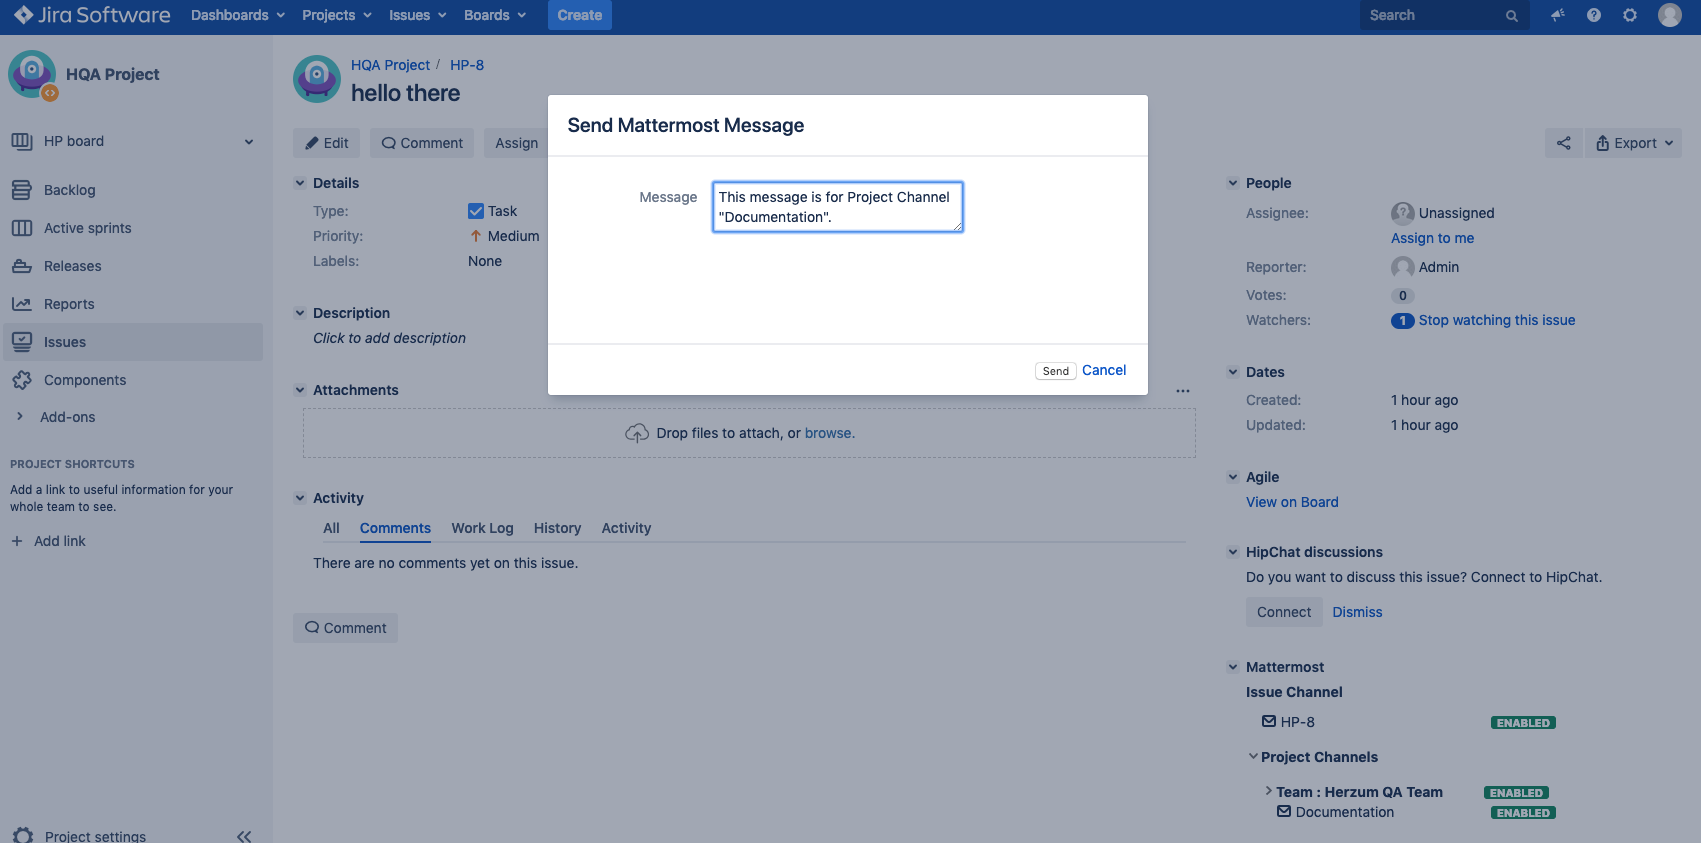Screen dimensions: 1701x843
Task: Click the Send button in dialog
Action: pos(1055,371)
